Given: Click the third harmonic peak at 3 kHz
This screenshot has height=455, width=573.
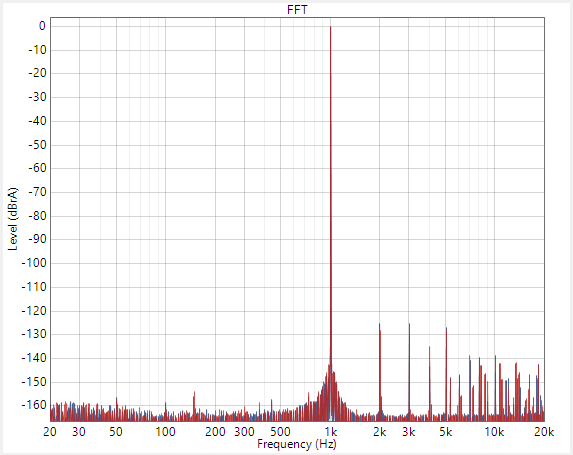Looking at the screenshot, I should pyautogui.click(x=409, y=325).
